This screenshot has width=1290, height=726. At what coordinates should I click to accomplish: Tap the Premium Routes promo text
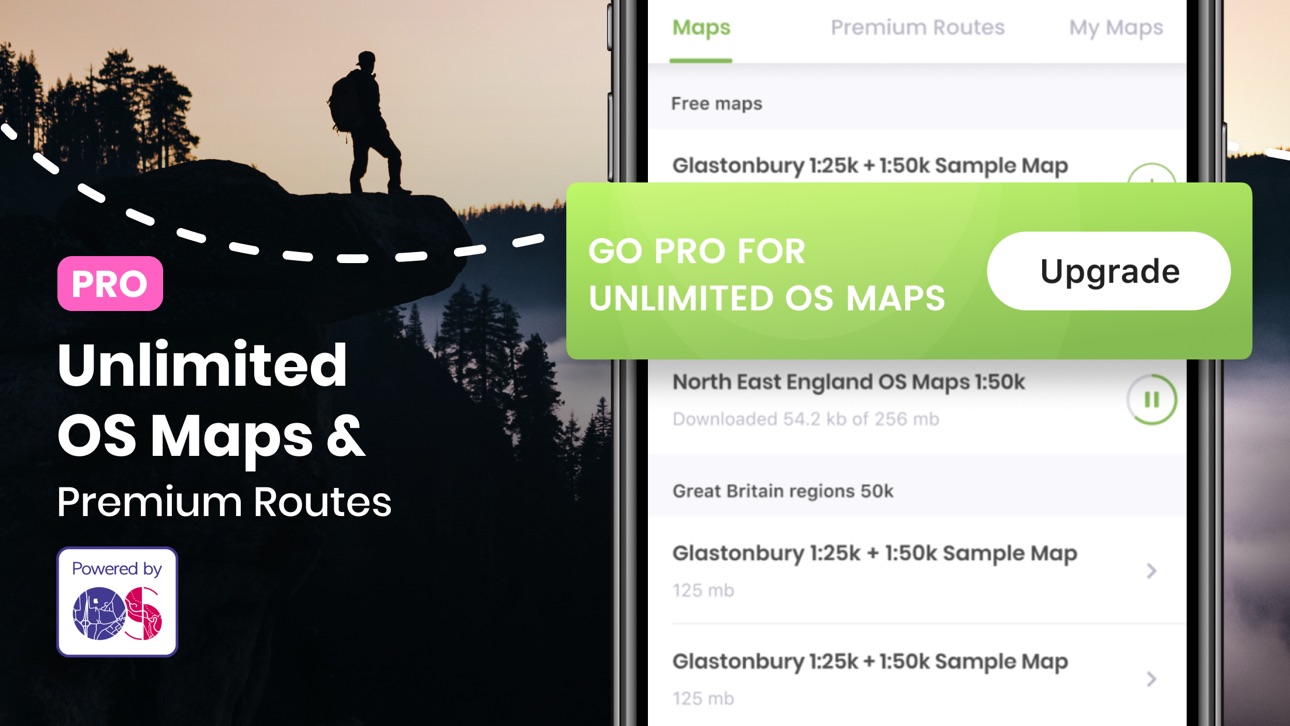coord(224,502)
